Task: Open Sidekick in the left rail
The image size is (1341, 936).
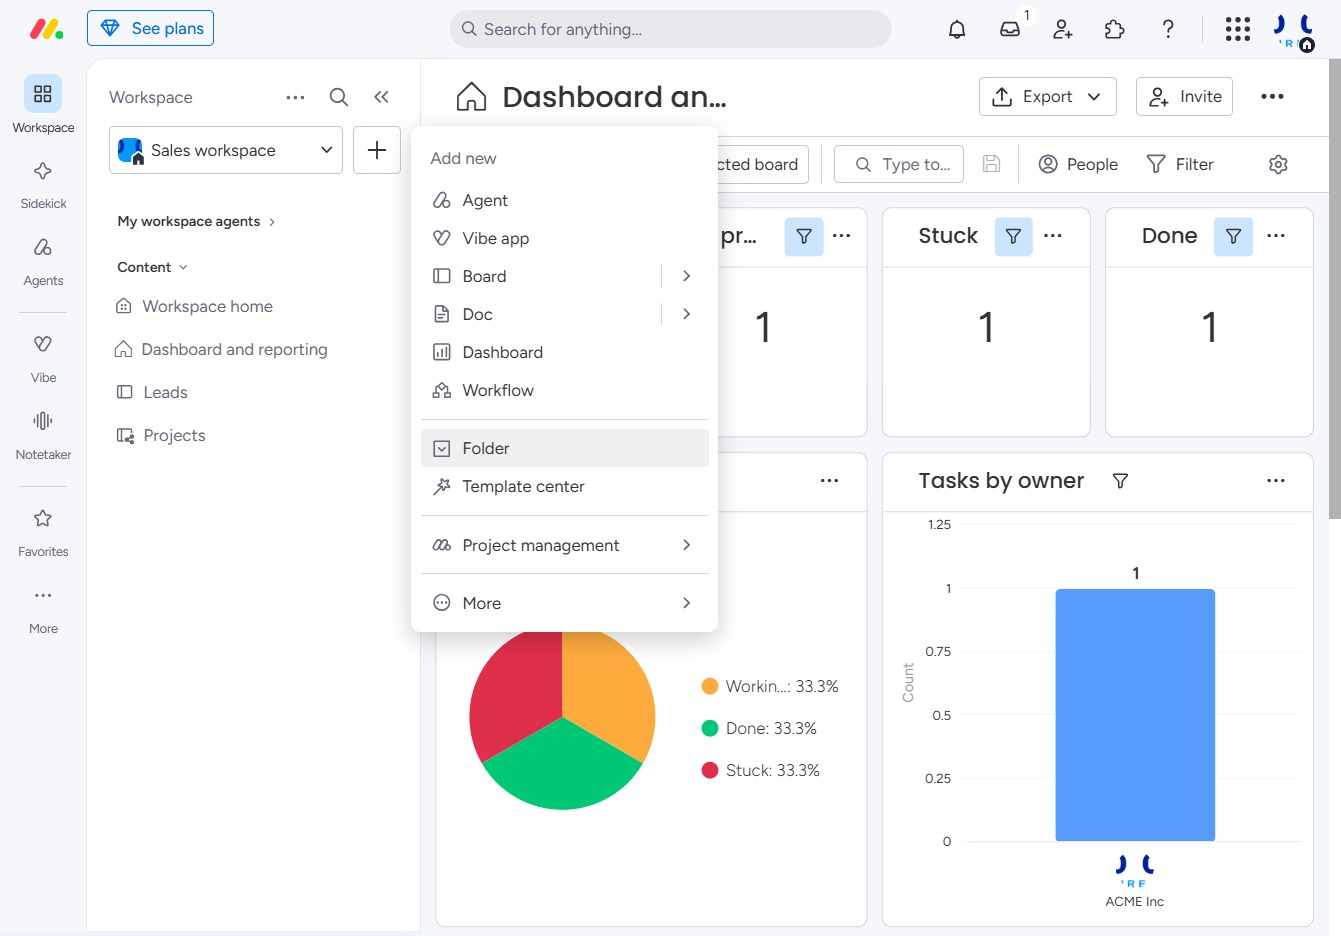Action: [x=43, y=184]
